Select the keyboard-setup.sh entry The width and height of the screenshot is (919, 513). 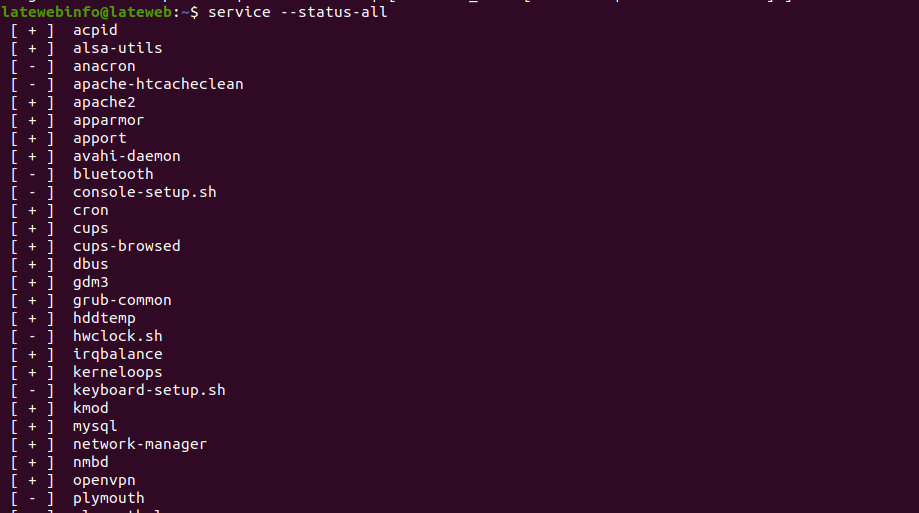pos(149,390)
